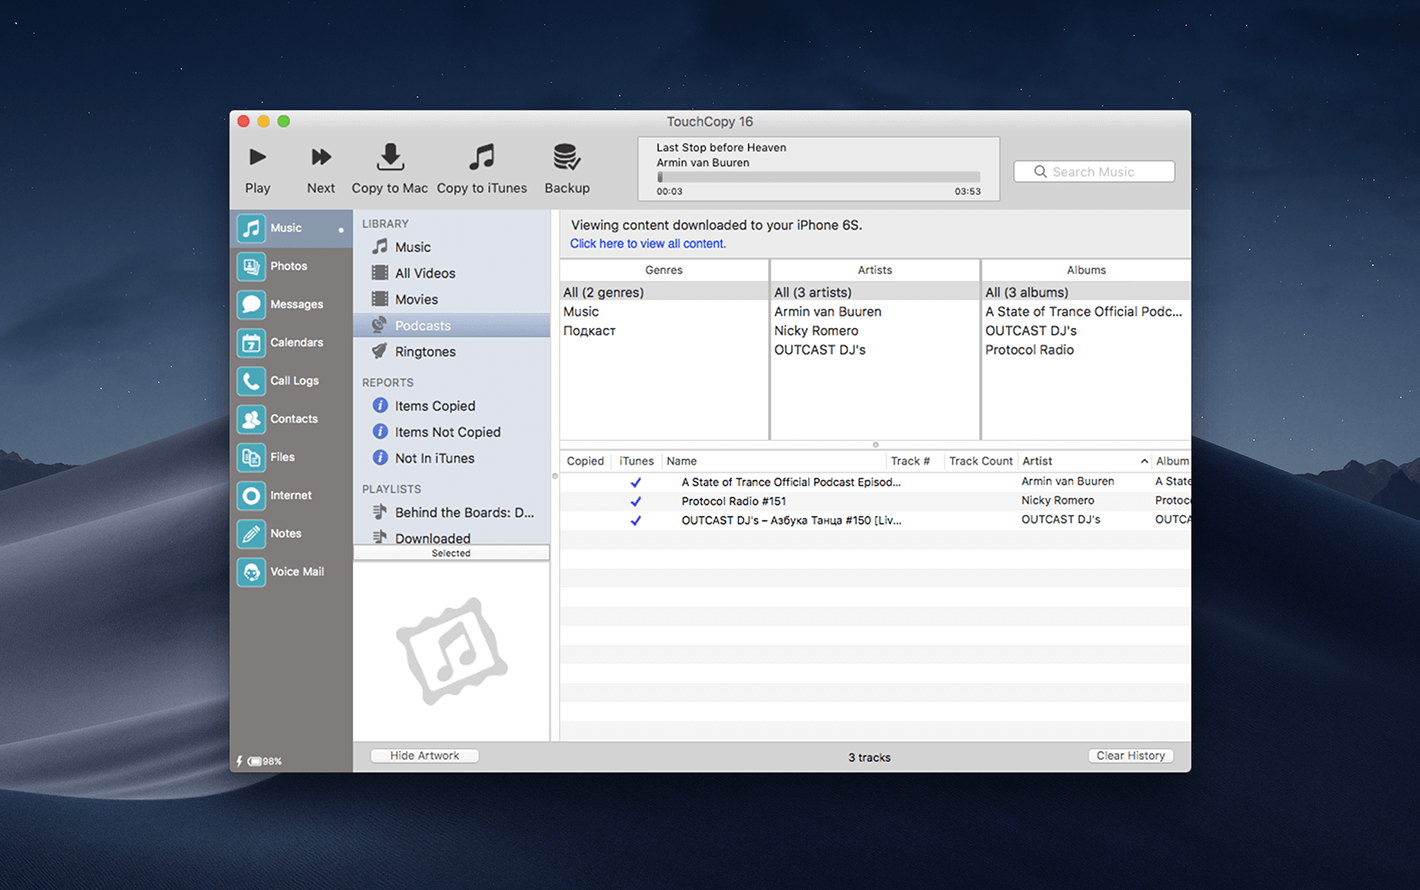Skip to the Next track
1420x890 pixels.
point(320,158)
